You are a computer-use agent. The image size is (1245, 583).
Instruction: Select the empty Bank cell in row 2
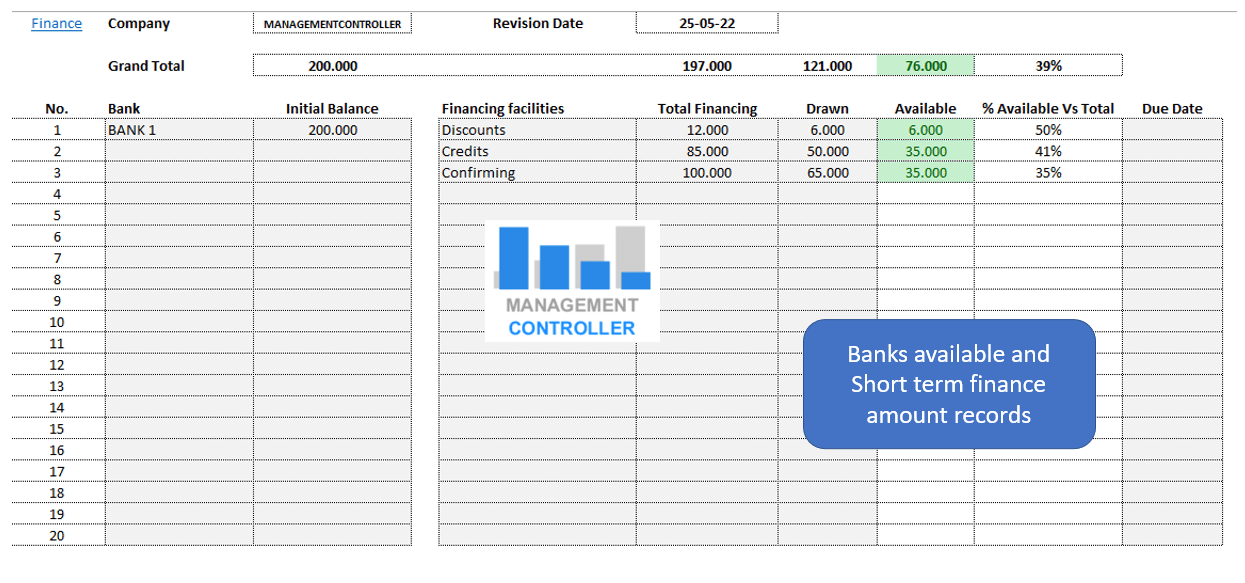point(178,151)
